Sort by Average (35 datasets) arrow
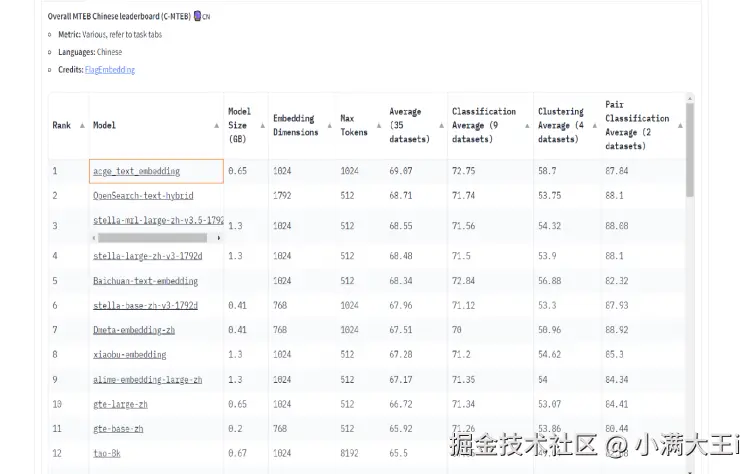 [x=442, y=125]
